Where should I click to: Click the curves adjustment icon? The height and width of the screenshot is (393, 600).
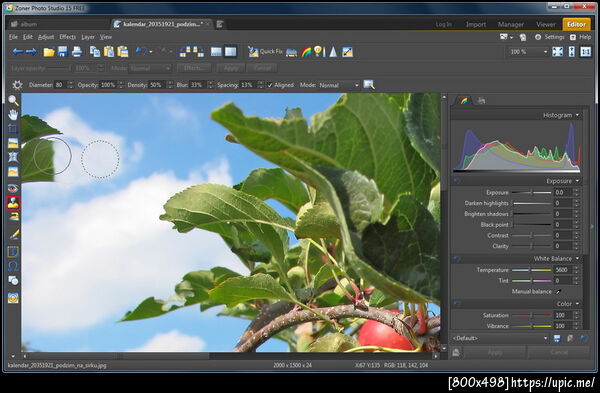click(347, 52)
